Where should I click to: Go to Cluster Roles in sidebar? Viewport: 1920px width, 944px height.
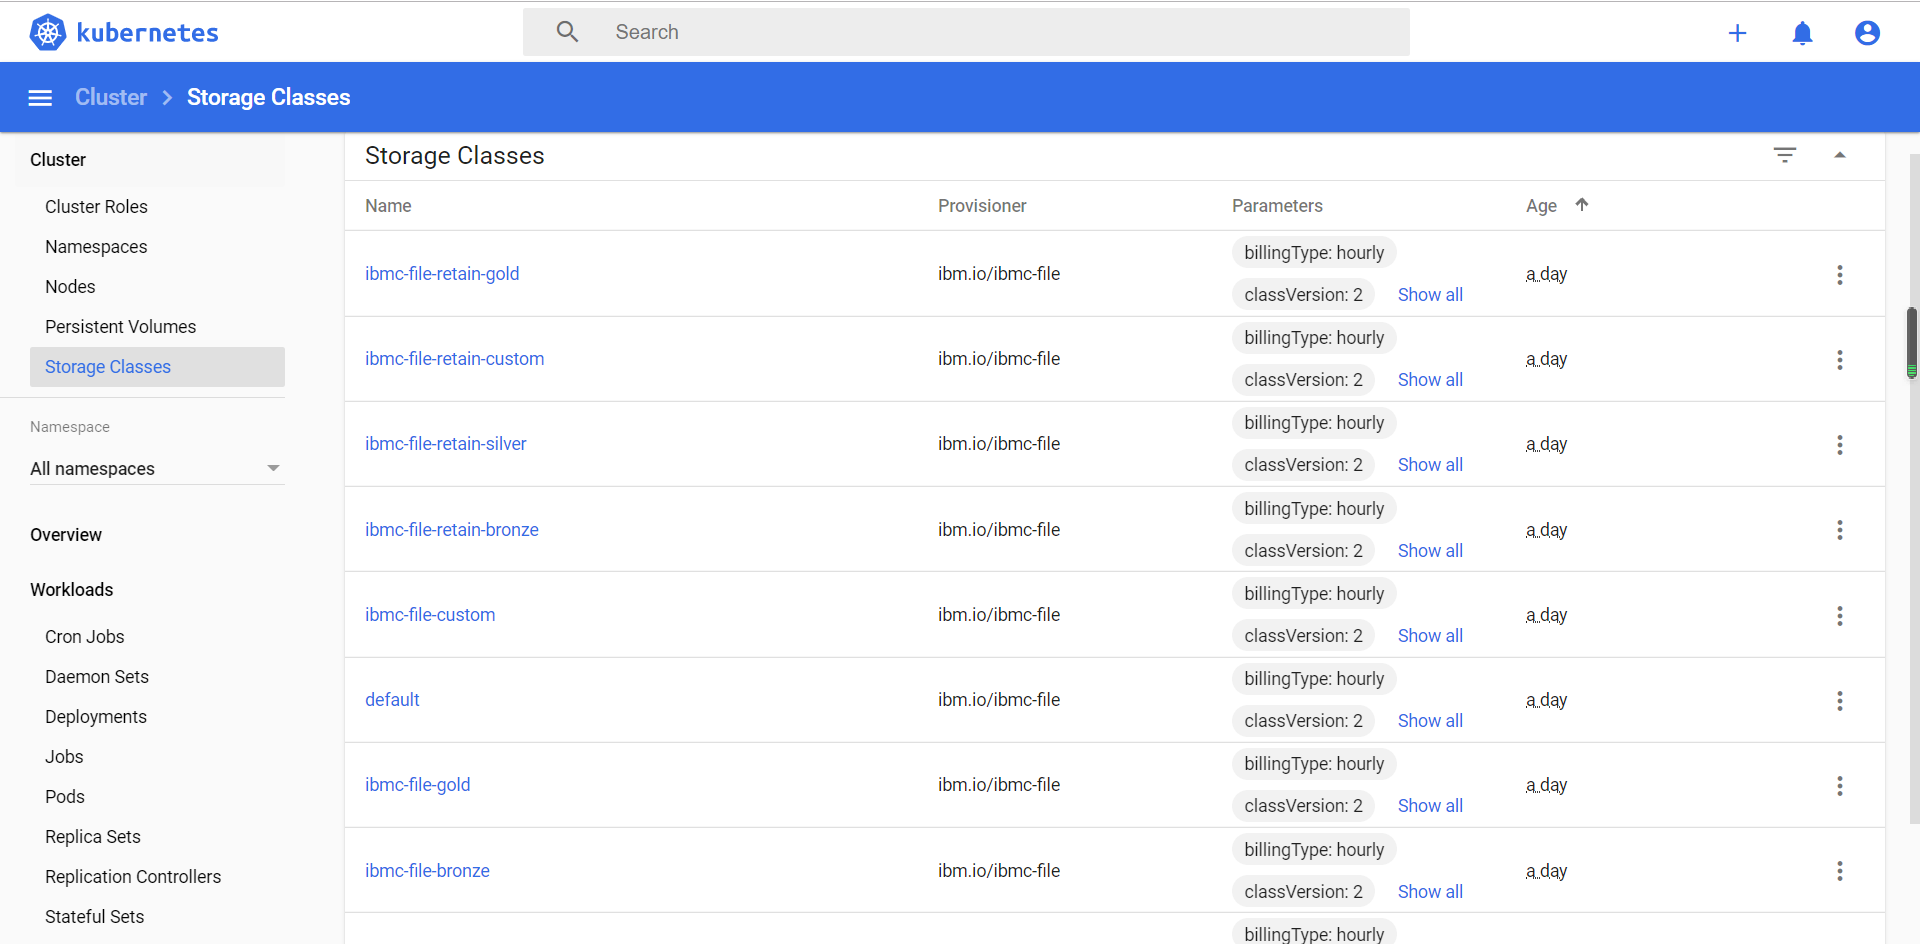coord(96,207)
